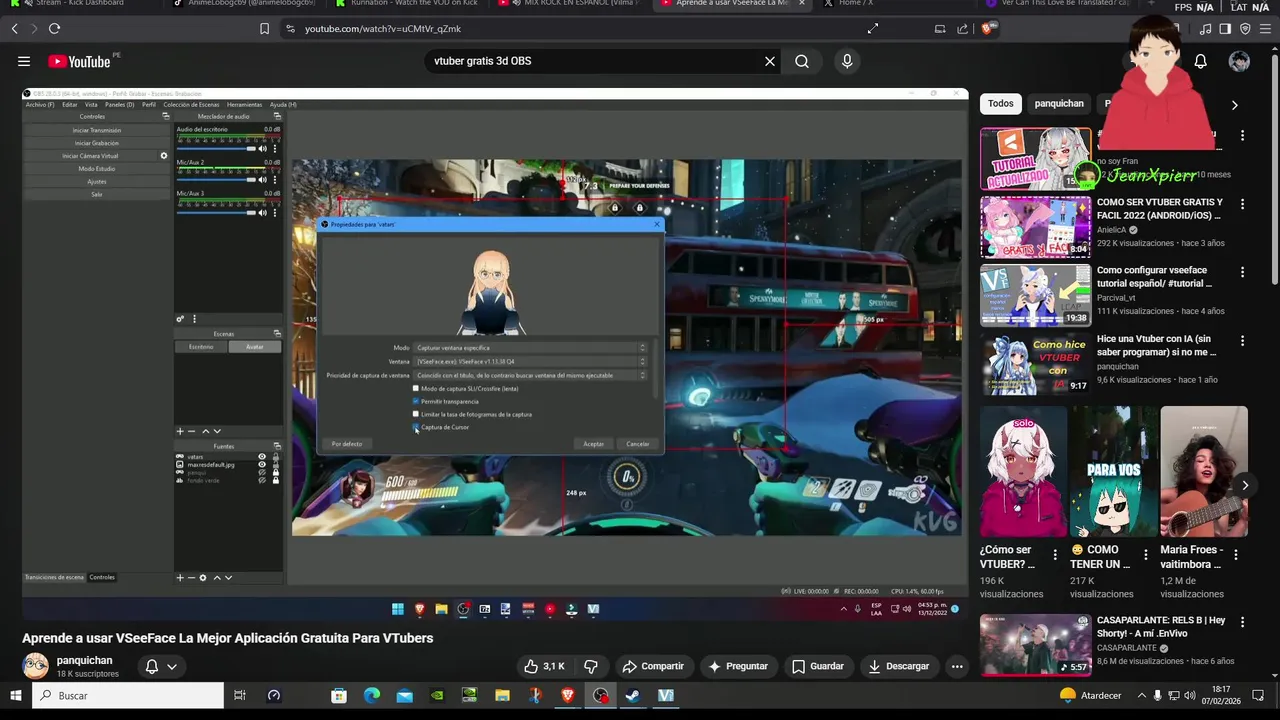1280x720 pixels.
Task: Open Brave browser from the taskbar
Action: [x=568, y=695]
